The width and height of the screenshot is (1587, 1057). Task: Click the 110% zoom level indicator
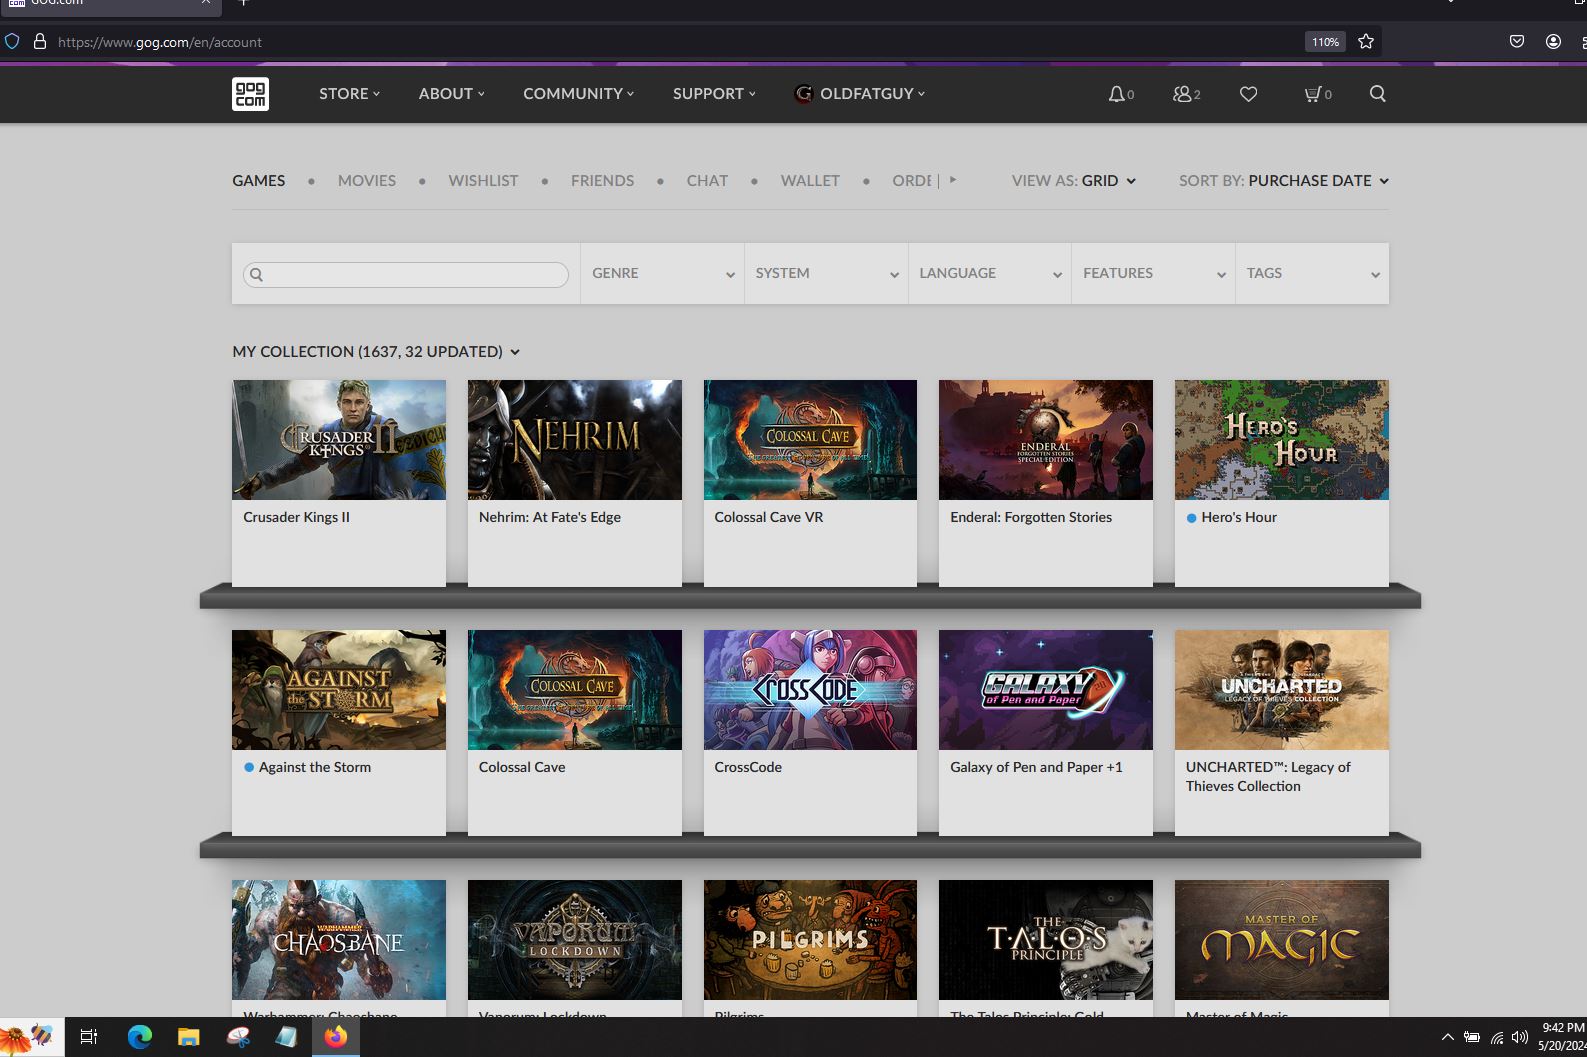[1325, 42]
